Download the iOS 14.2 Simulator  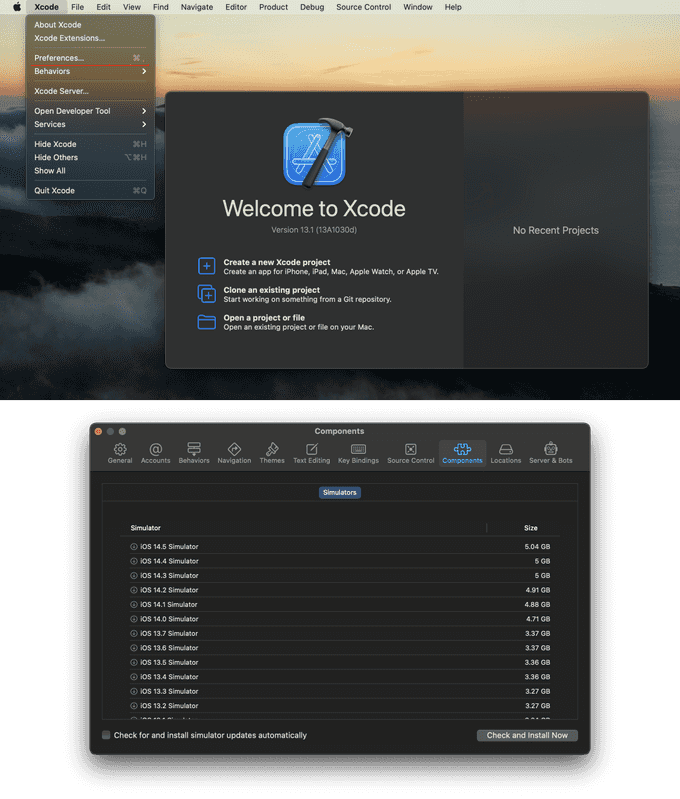pyautogui.click(x=134, y=590)
